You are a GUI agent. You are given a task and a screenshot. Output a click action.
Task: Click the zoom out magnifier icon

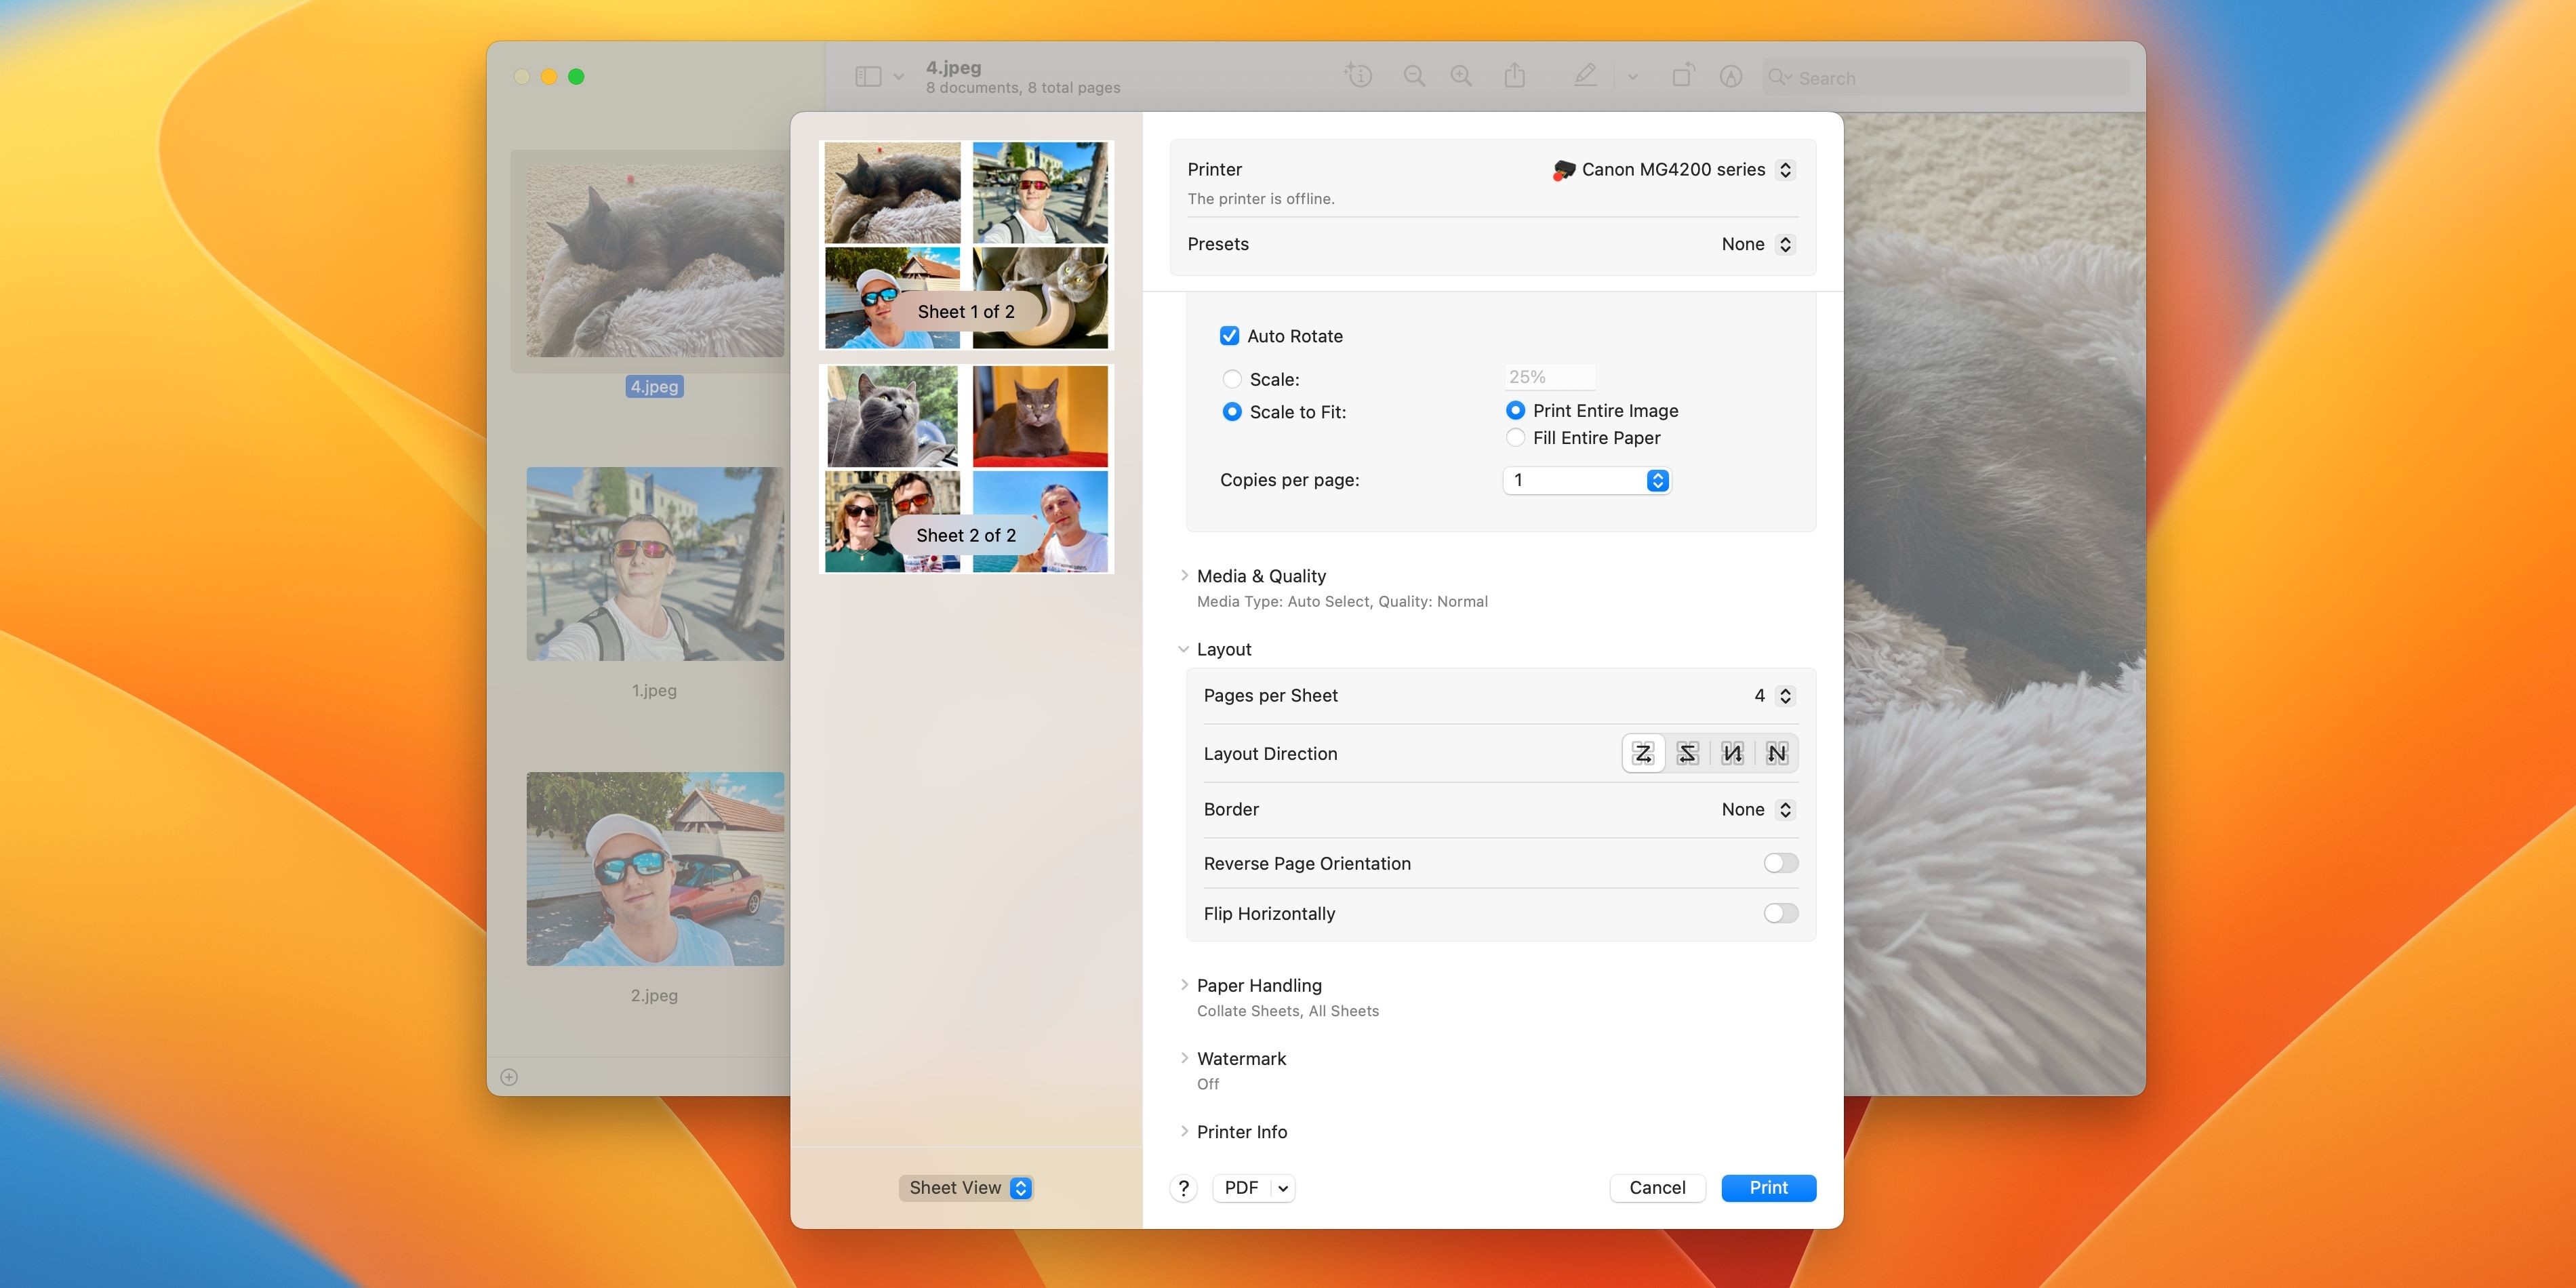point(1414,76)
